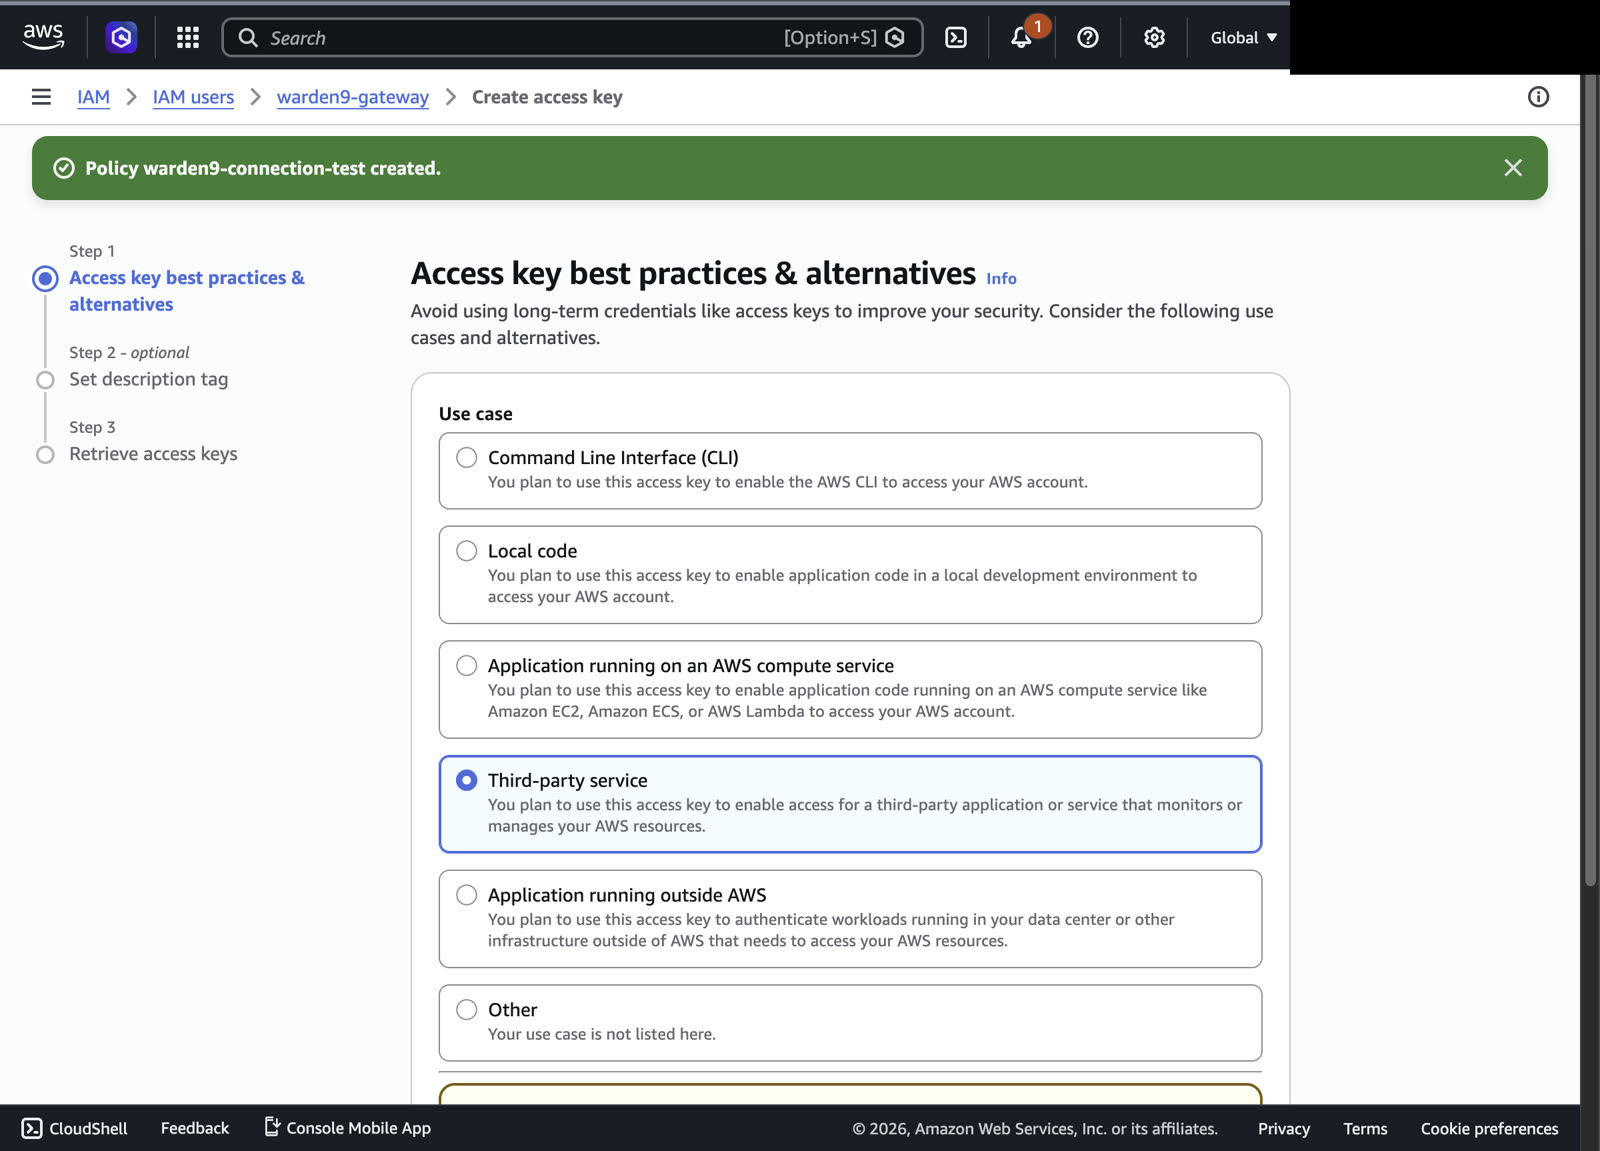Open the services grid menu
This screenshot has width=1600, height=1151.
point(188,38)
